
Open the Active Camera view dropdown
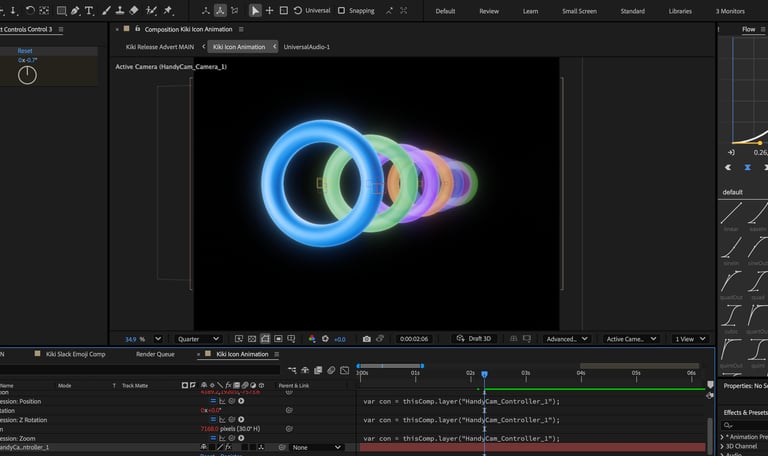pos(630,339)
